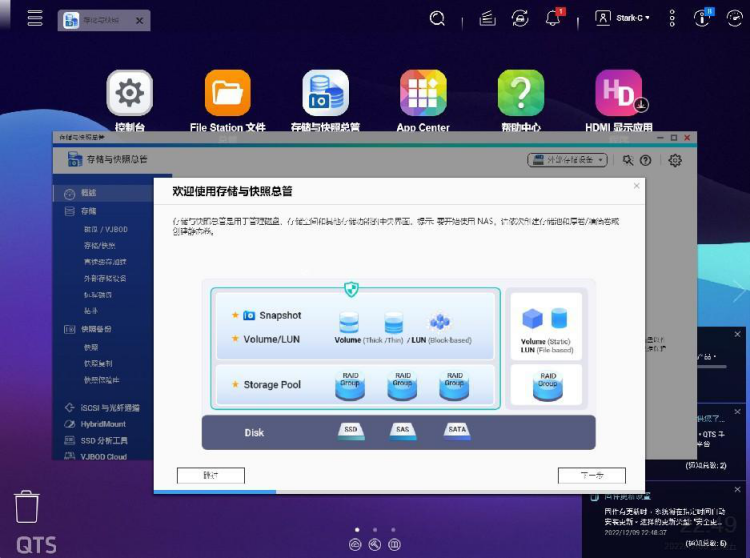750x558 pixels.
Task: Open the QTS main hamburger menu
Action: point(35,19)
